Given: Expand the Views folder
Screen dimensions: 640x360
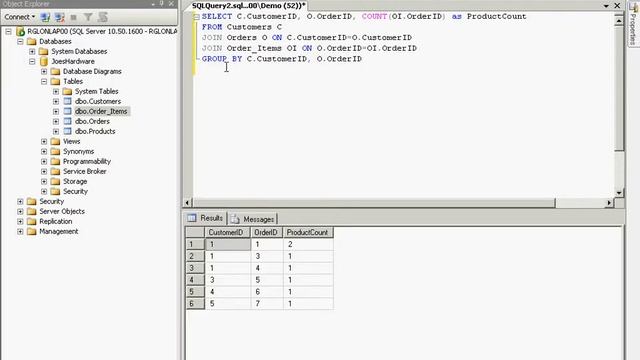Looking at the screenshot, I should [44, 142].
